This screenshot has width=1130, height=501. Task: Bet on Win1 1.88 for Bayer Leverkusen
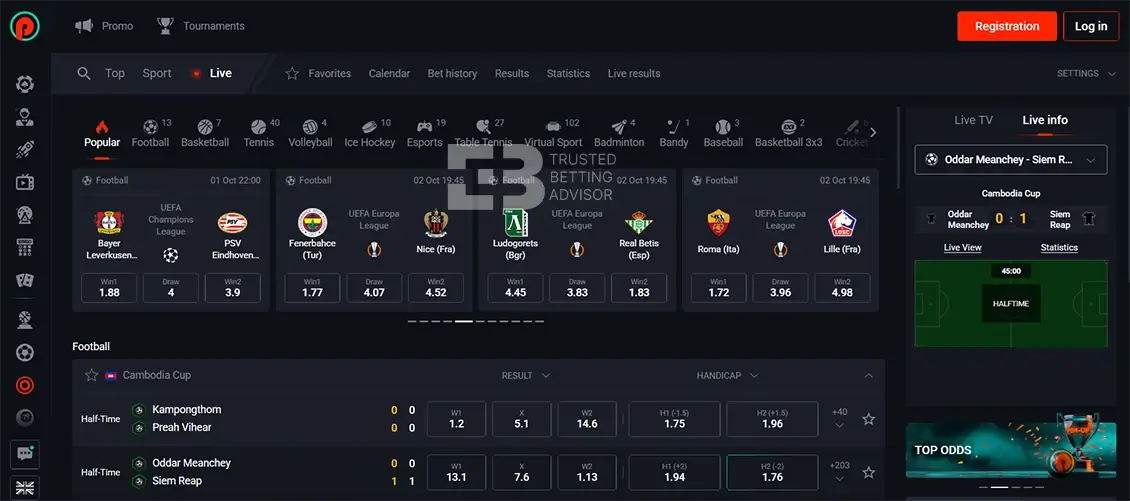[110, 288]
